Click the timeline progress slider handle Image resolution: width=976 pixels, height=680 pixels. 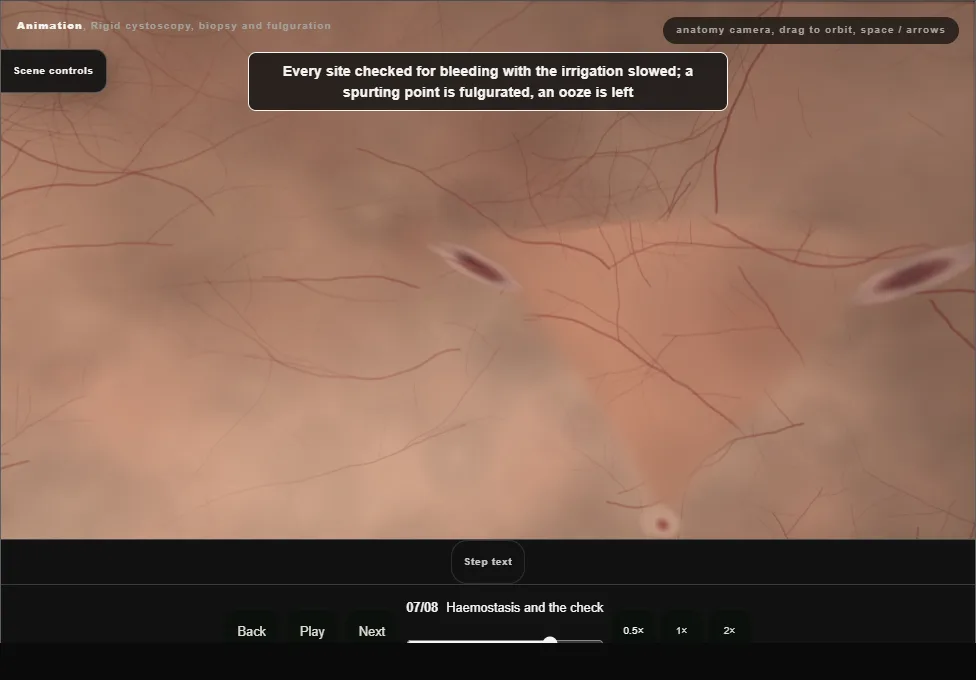pyautogui.click(x=550, y=640)
